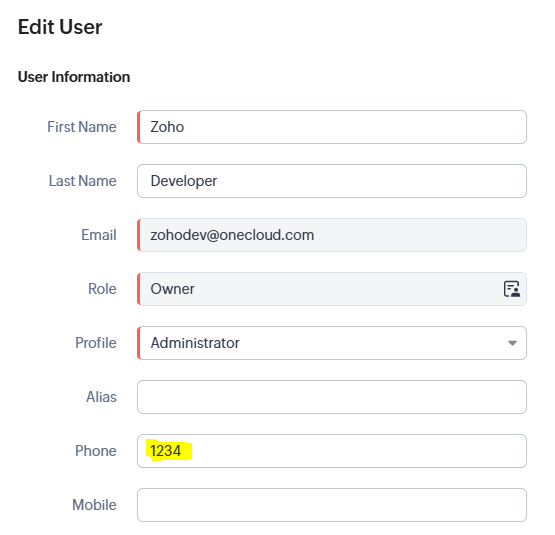Image resolution: width=555 pixels, height=535 pixels.
Task: Focus the empty Mobile input field
Action: (332, 505)
